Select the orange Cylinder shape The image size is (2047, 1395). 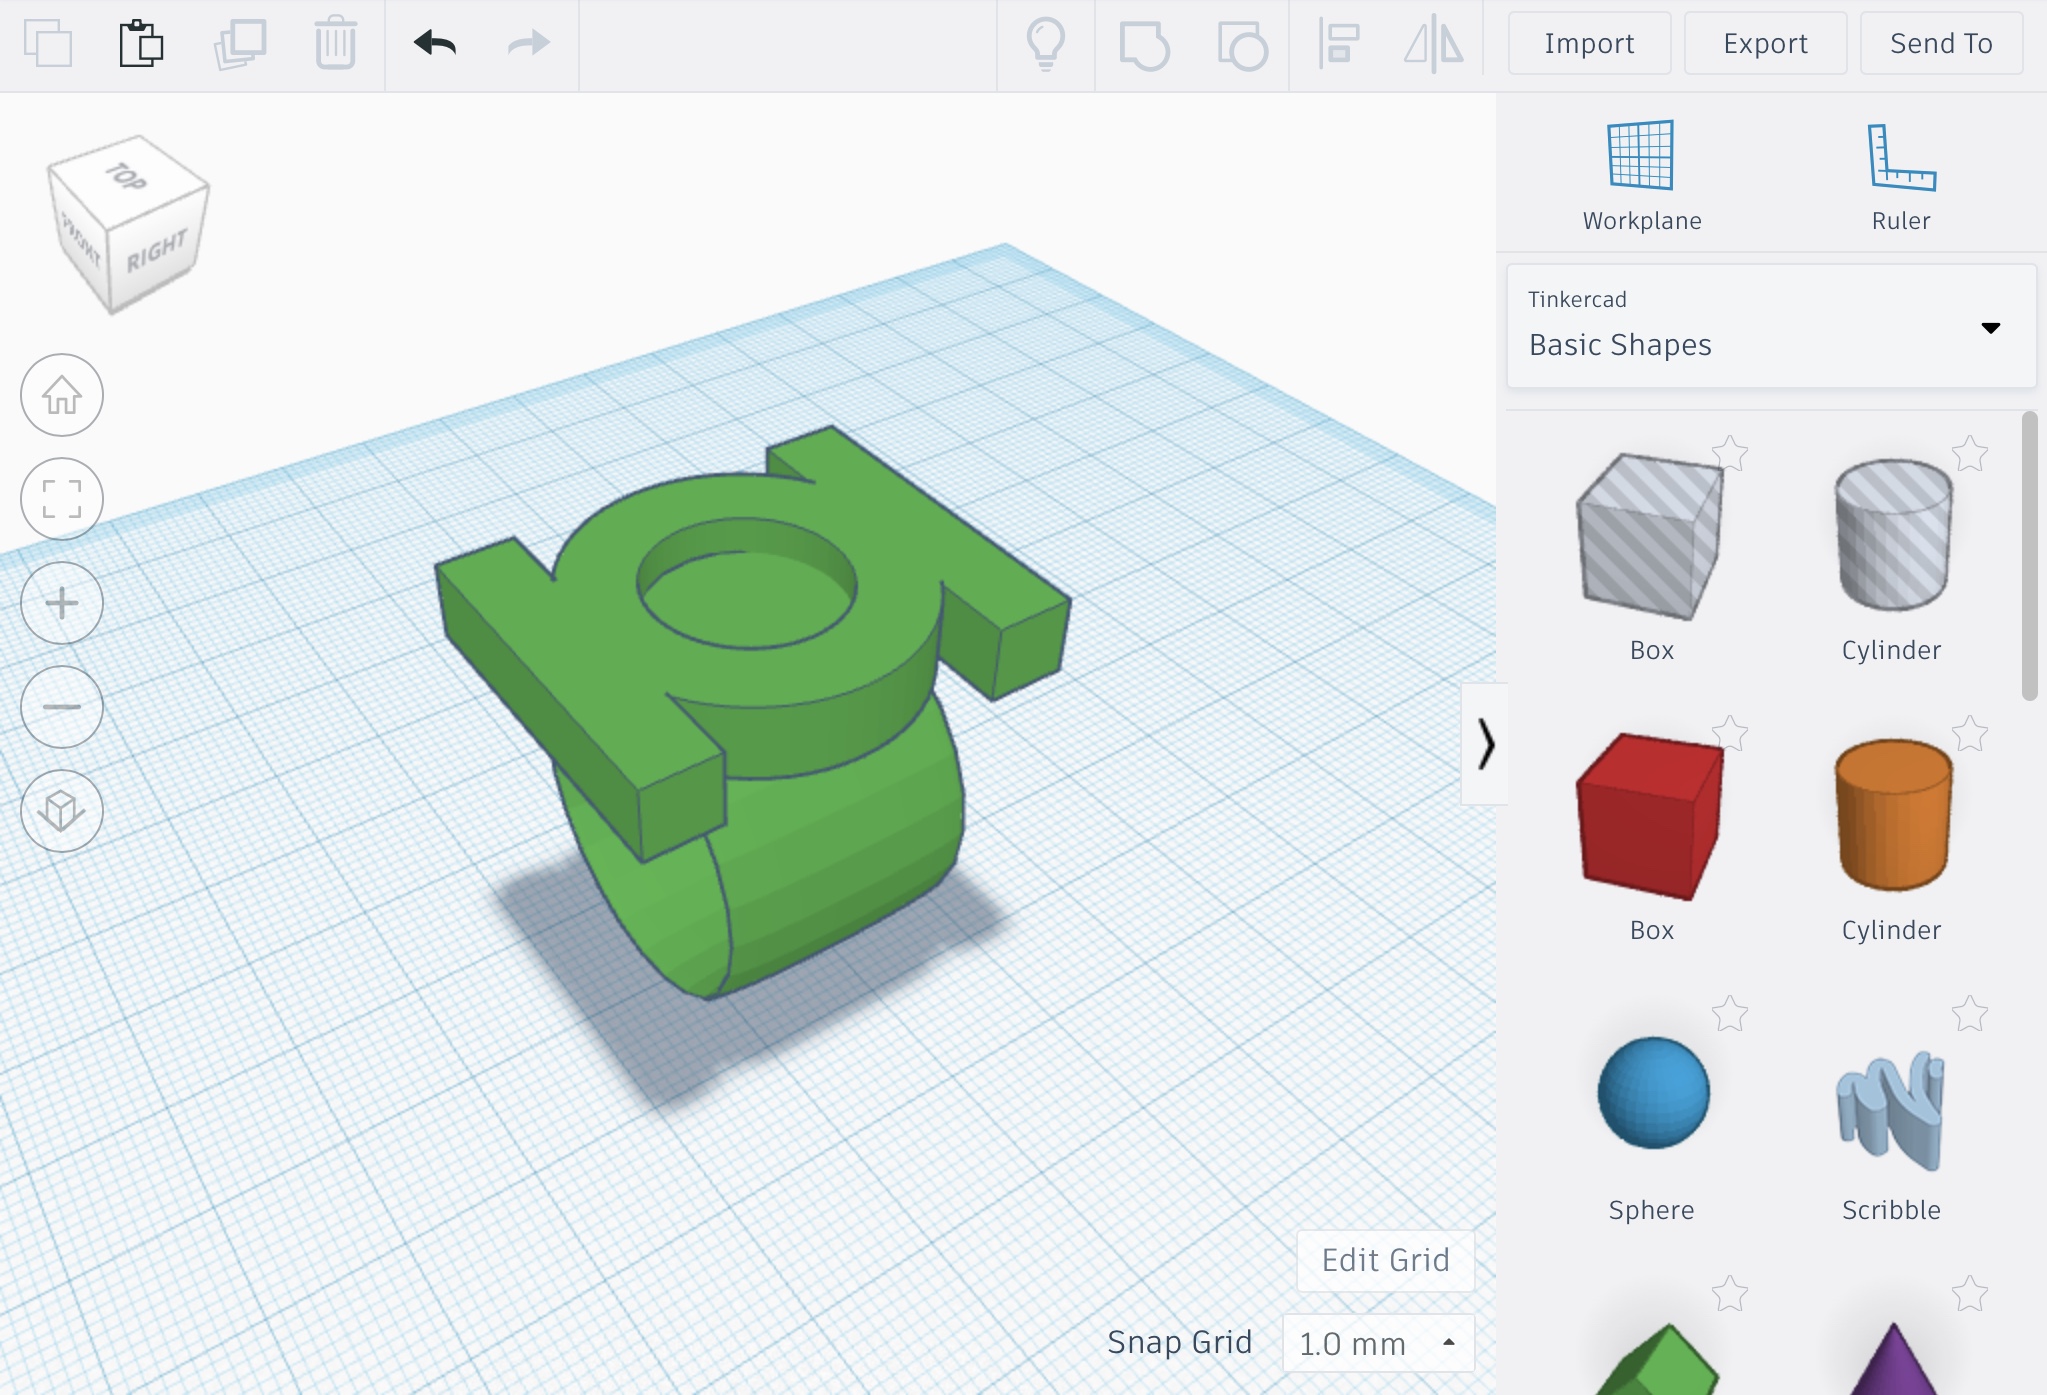(x=1892, y=816)
